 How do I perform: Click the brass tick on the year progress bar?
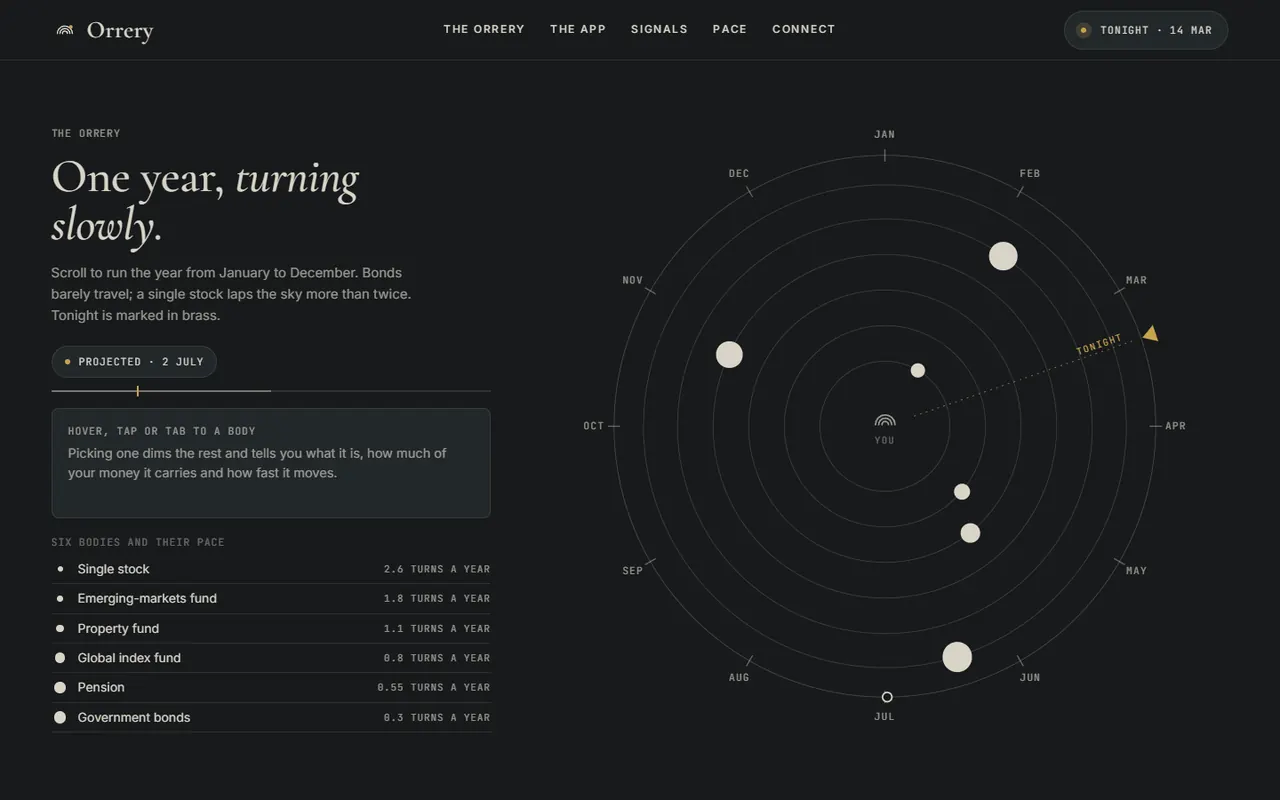click(x=137, y=391)
